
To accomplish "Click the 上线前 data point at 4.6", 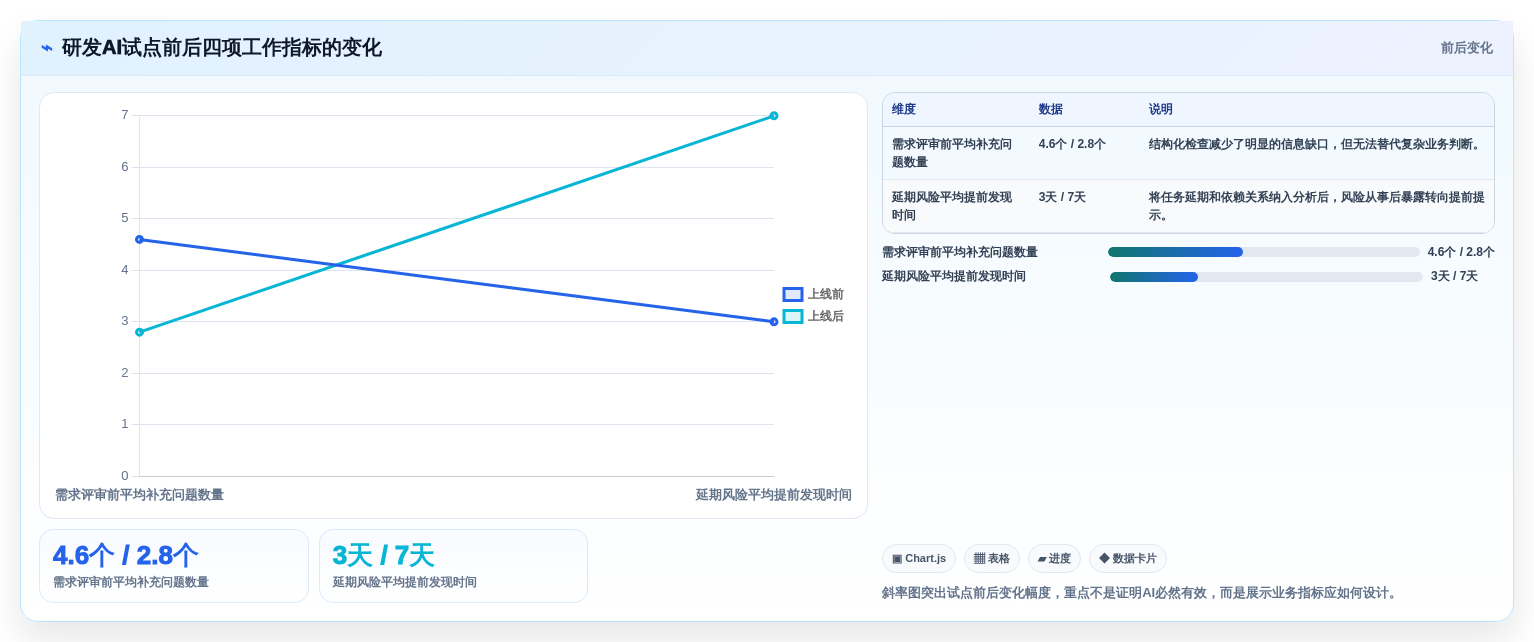I will [140, 239].
